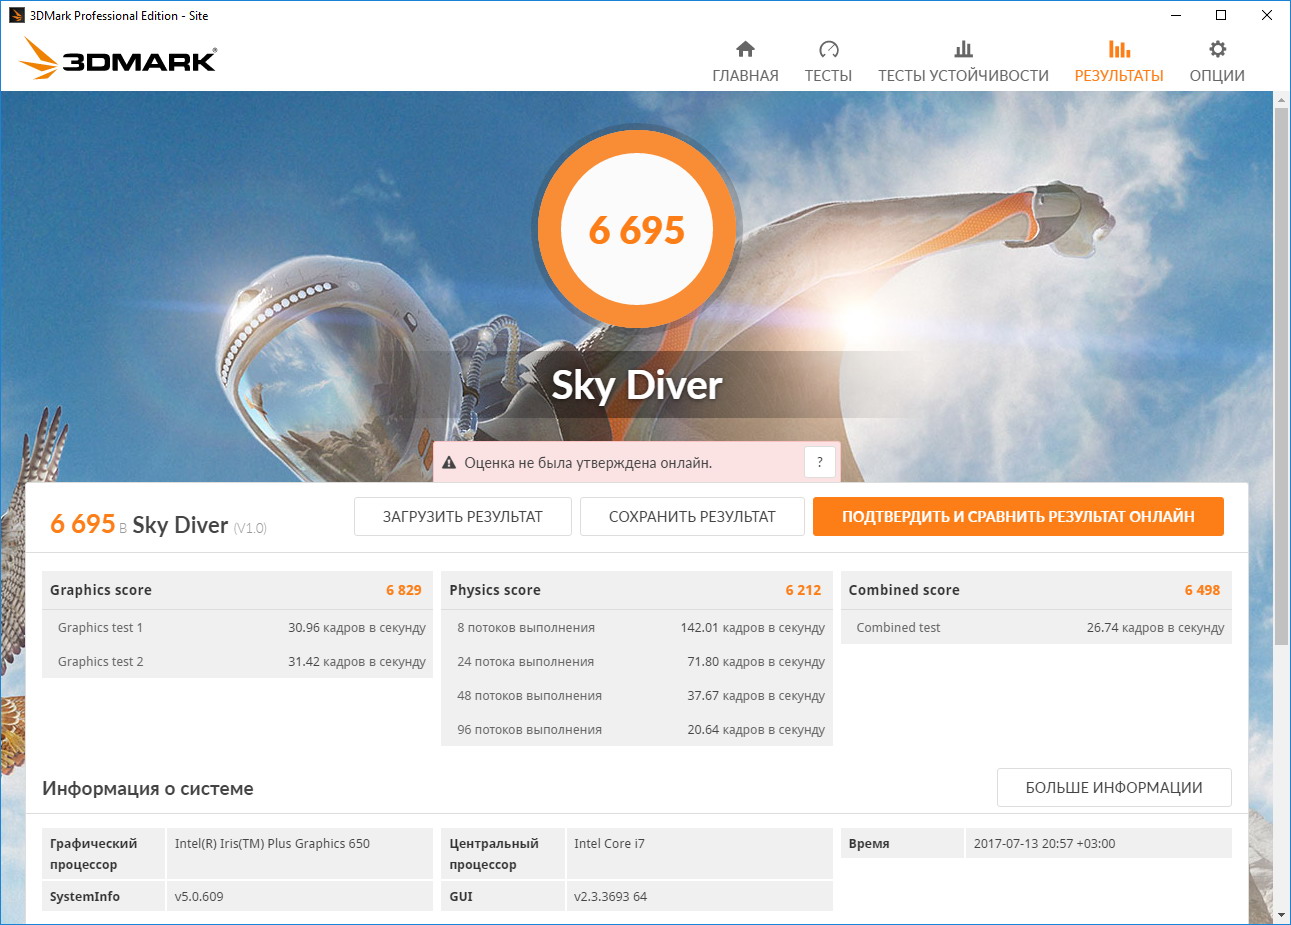Click the Центральный процессор label
Viewport: 1291px width, 925px height.
494,854
